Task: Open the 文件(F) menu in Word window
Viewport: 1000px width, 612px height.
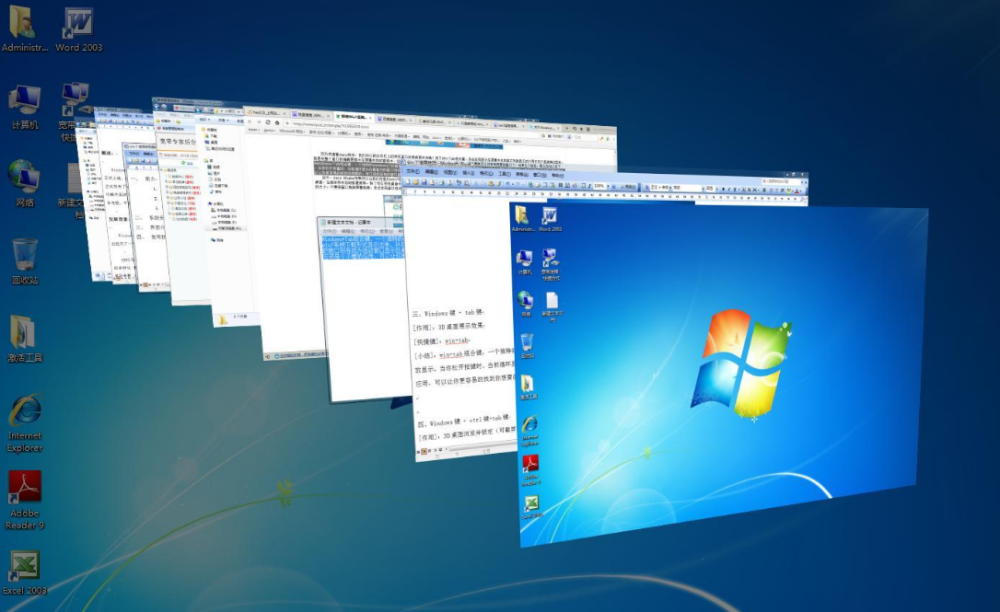Action: pos(413,171)
